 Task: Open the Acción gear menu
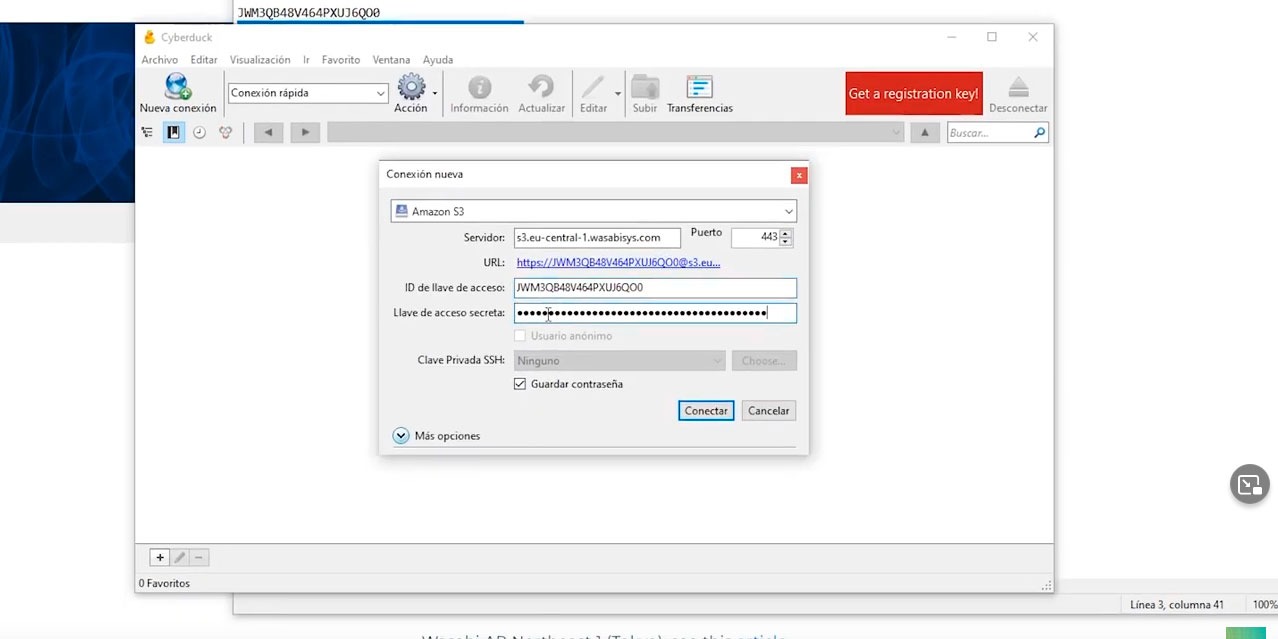411,87
